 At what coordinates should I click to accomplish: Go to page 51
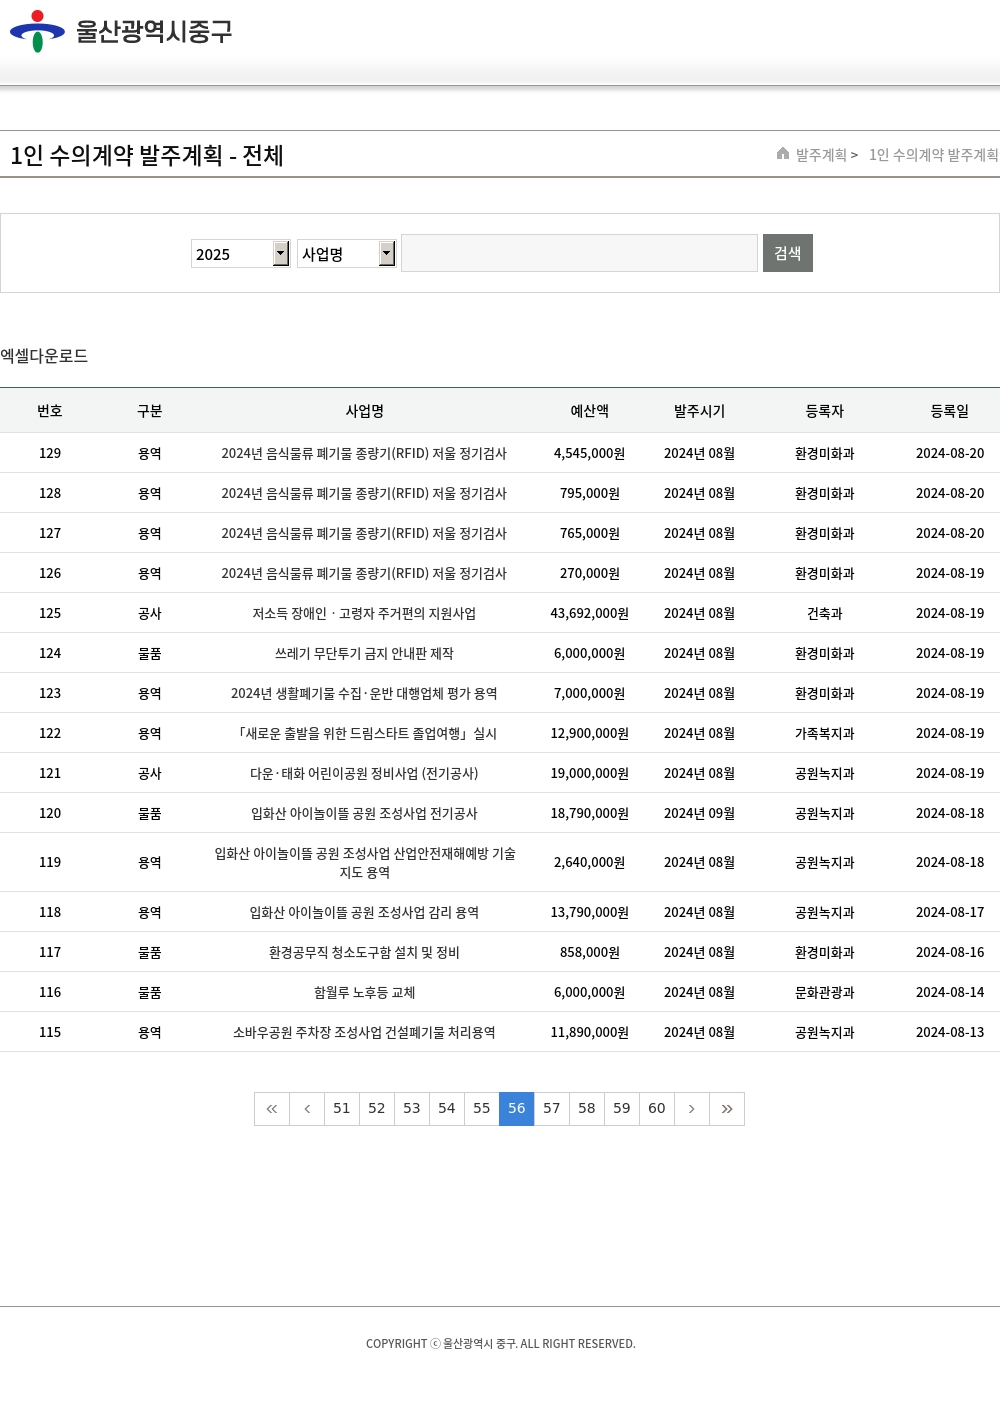tap(342, 1109)
